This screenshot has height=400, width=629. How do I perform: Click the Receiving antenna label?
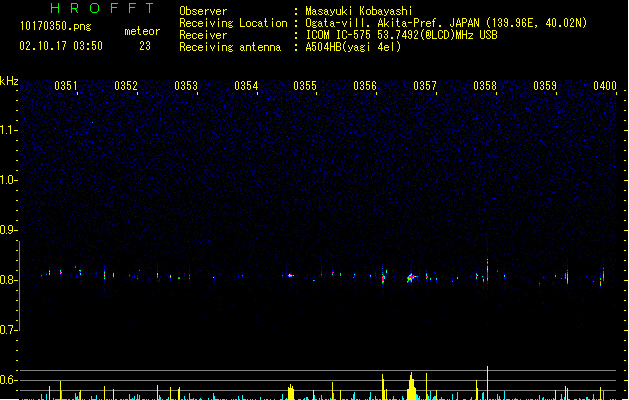tap(230, 47)
